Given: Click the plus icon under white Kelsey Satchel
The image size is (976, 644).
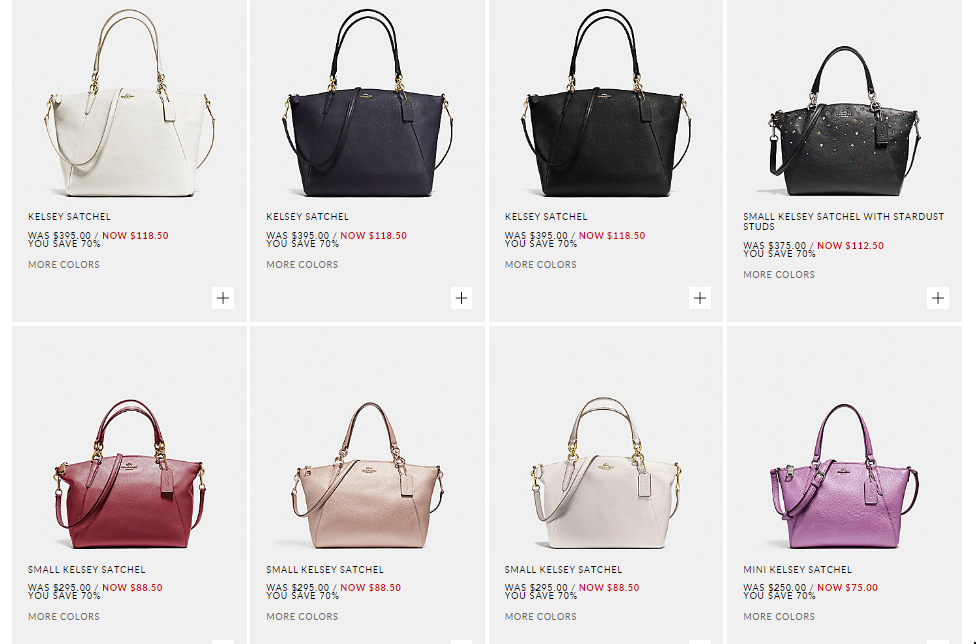Looking at the screenshot, I should coord(223,298).
